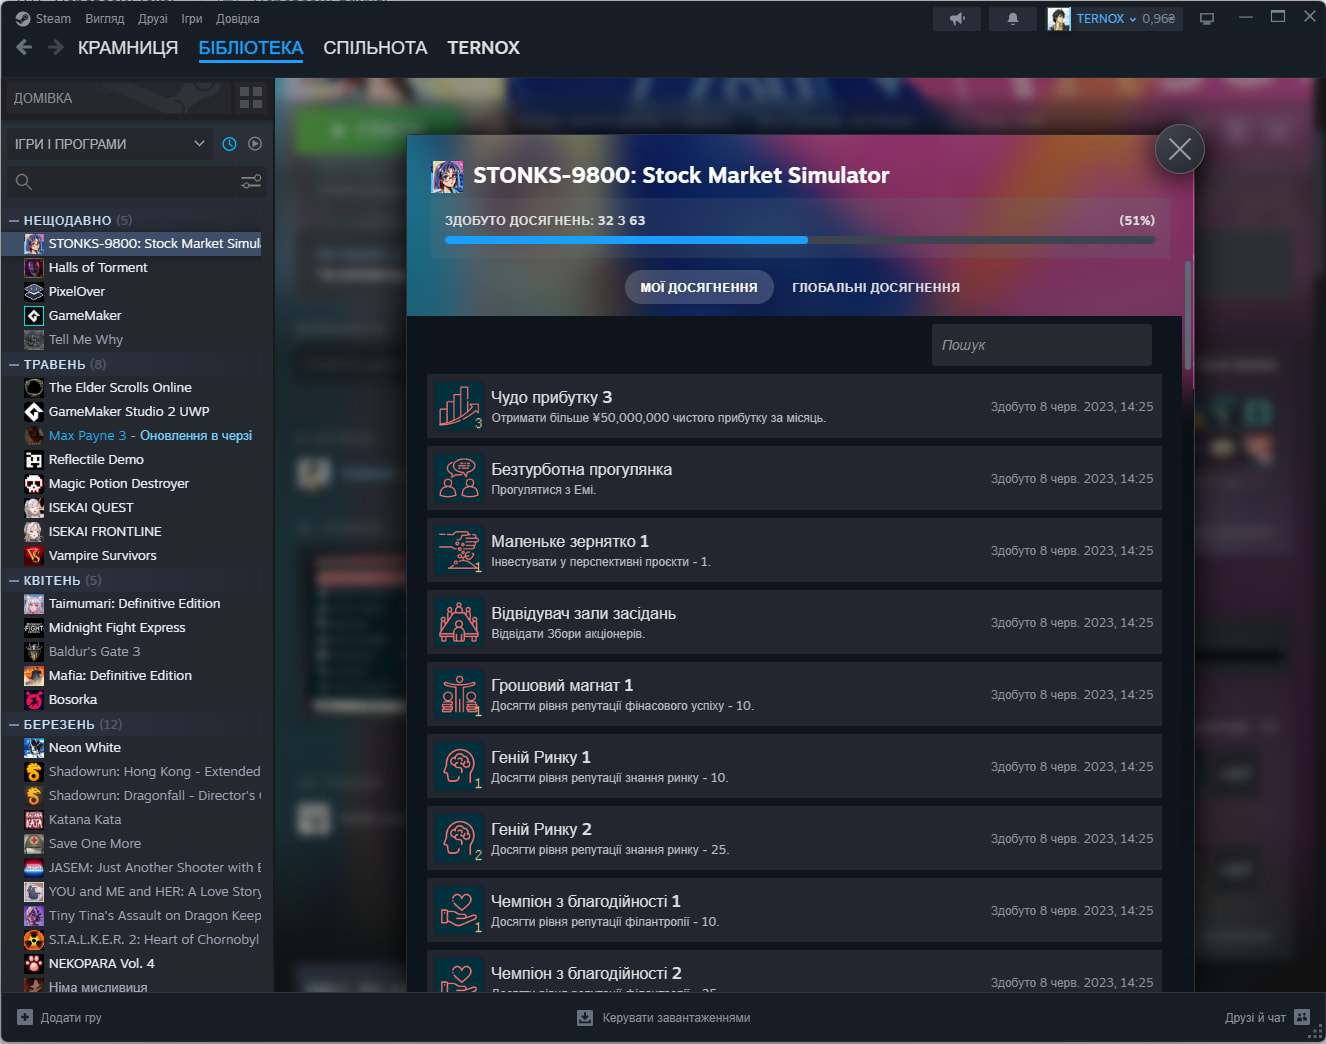The height and width of the screenshot is (1044, 1326).
Task: Click the 'Грошовий магнат 1' achievement icon
Action: pos(460,694)
